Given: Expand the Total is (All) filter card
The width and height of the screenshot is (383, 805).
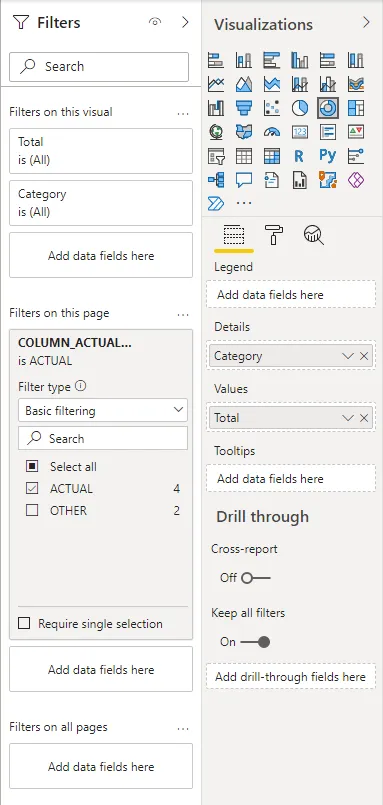Looking at the screenshot, I should (x=101, y=151).
